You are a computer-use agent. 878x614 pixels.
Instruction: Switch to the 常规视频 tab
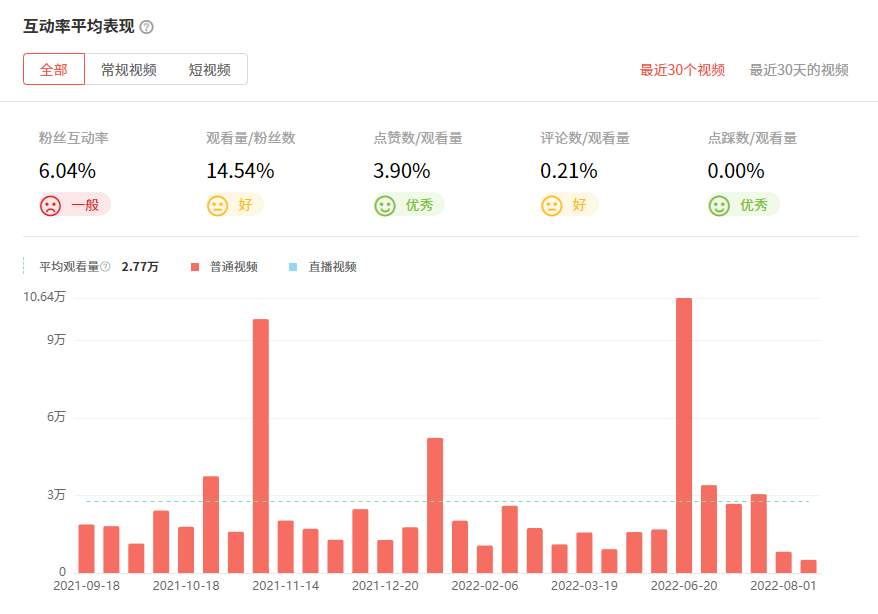[x=128, y=70]
